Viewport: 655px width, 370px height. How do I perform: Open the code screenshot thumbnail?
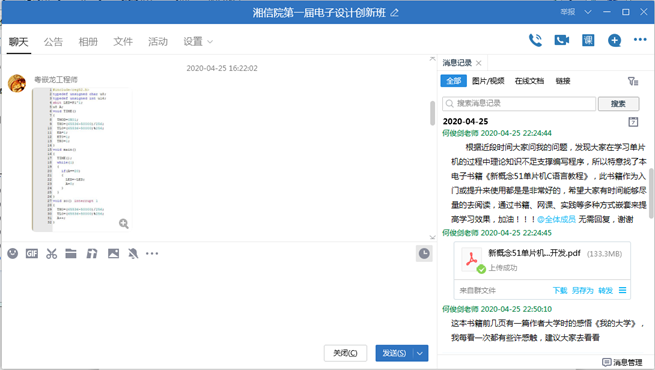click(x=82, y=160)
